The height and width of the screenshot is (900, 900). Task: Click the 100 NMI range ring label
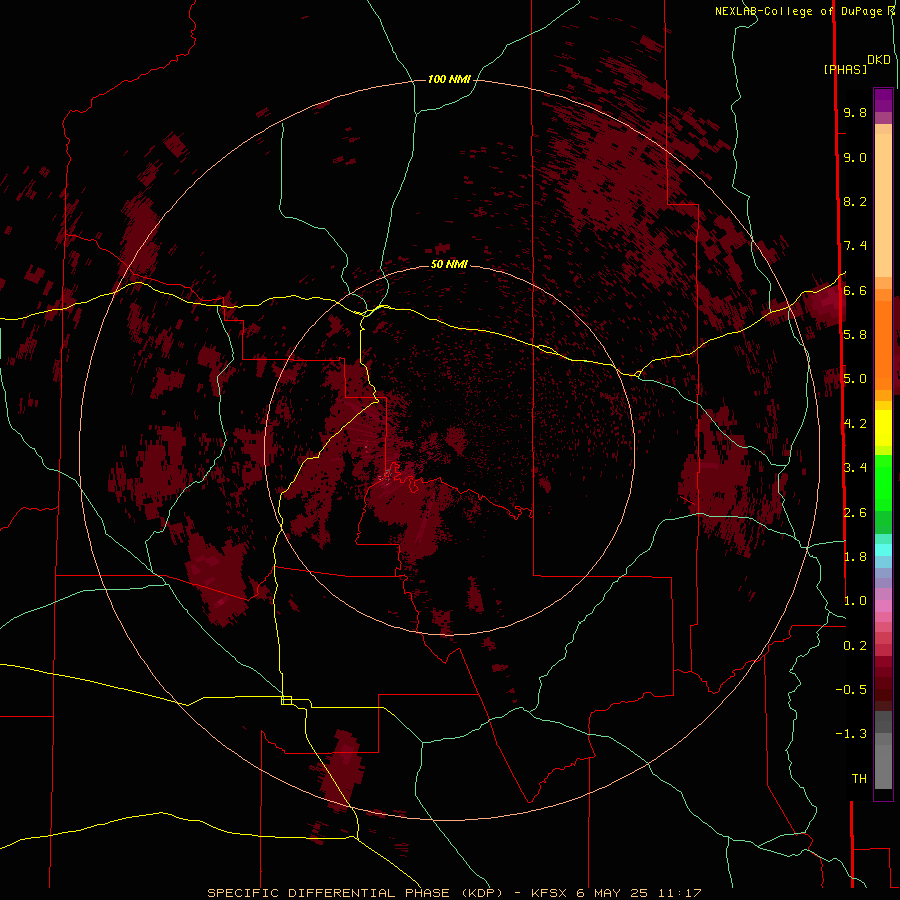tap(449, 79)
